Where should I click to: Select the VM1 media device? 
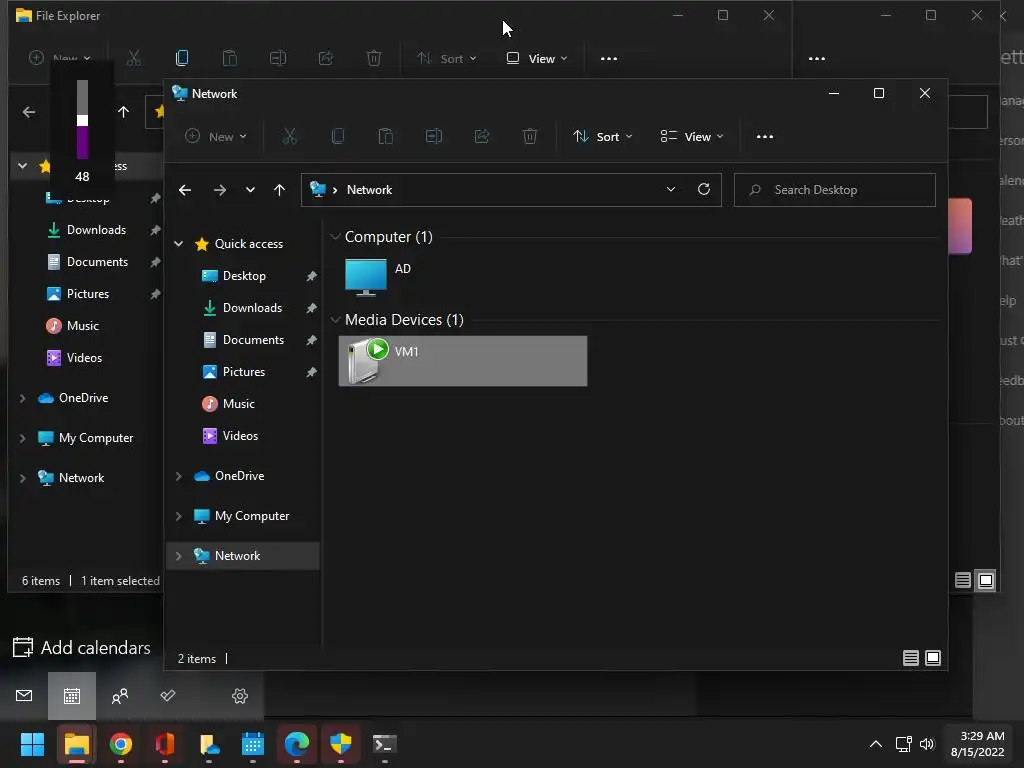pos(463,361)
